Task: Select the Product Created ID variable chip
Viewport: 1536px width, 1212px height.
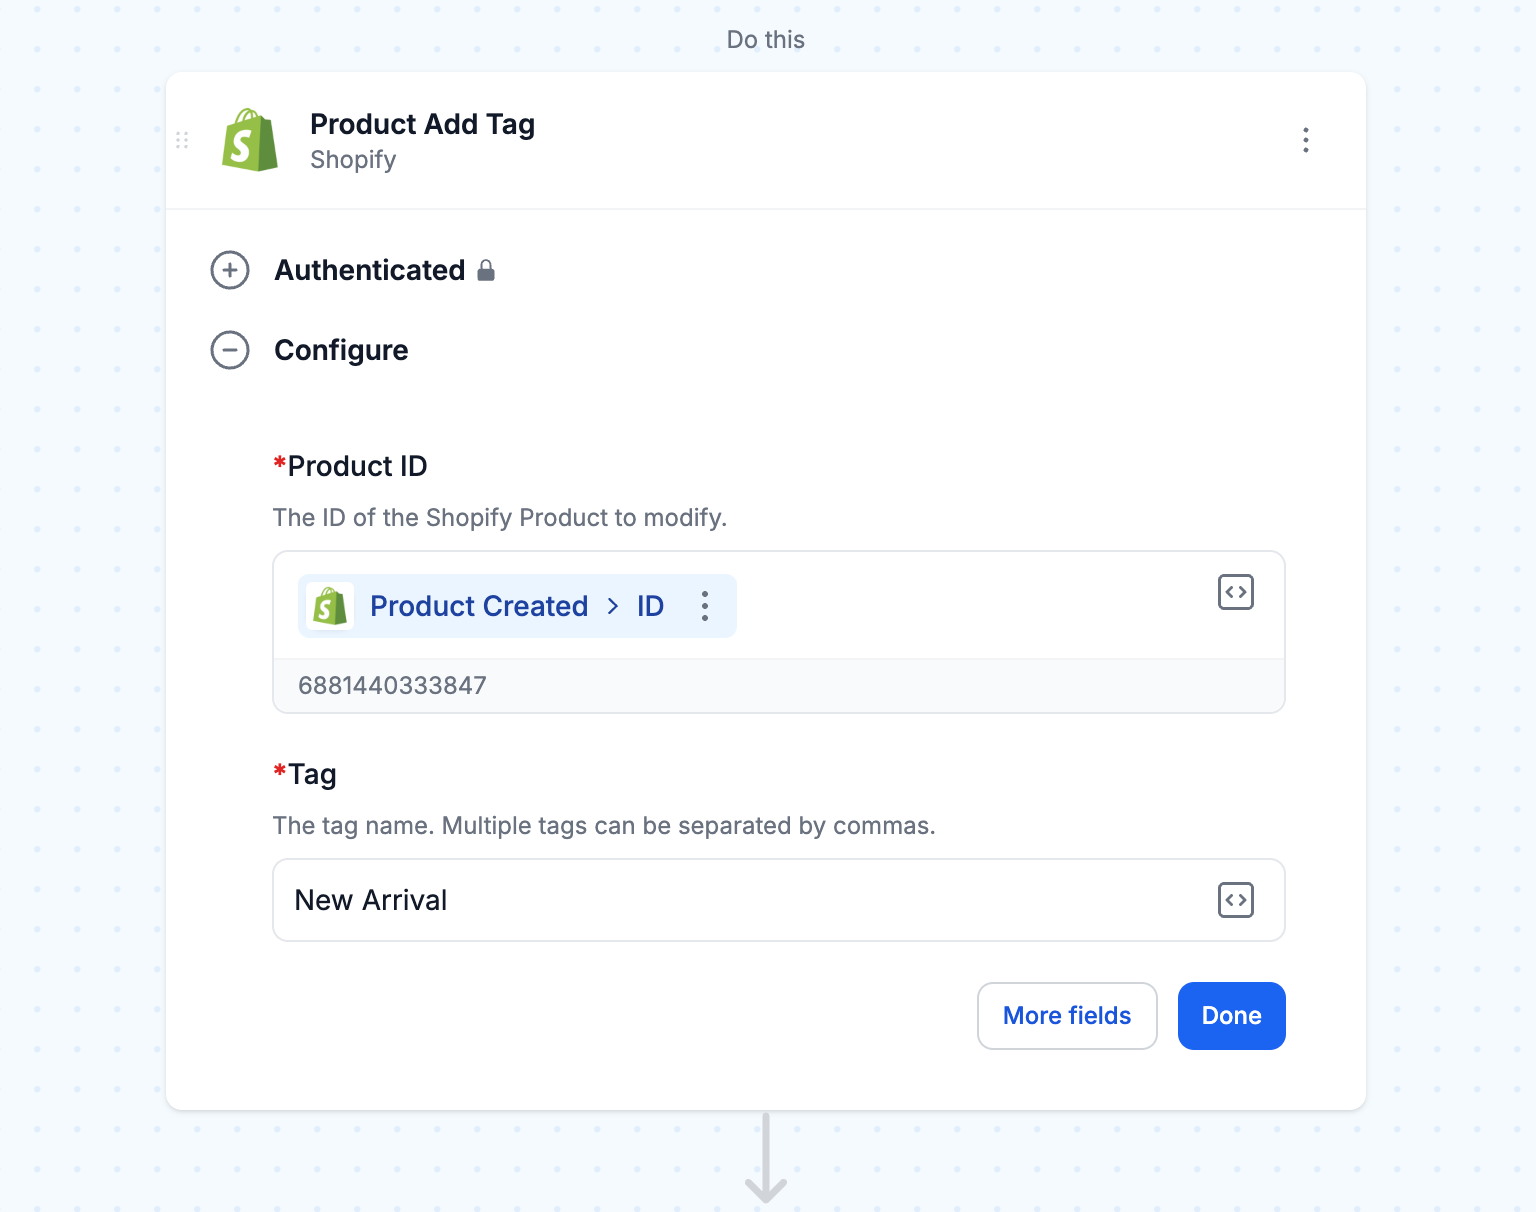Action: (x=517, y=606)
